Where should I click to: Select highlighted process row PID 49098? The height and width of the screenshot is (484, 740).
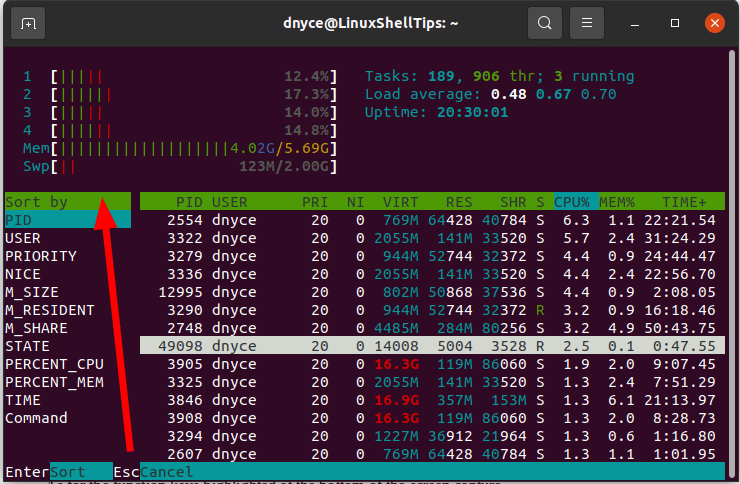click(x=432, y=346)
